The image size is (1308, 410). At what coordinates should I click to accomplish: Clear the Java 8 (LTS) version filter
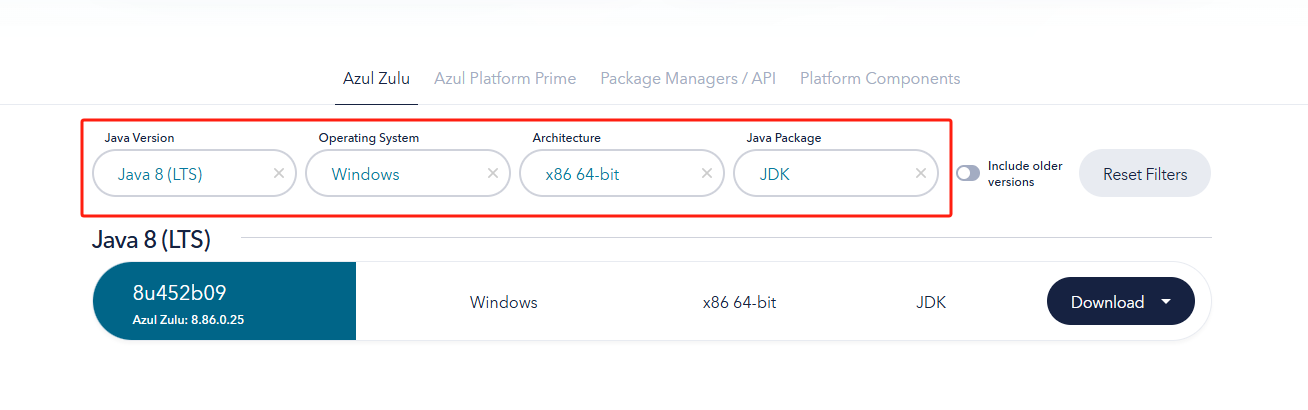(x=279, y=173)
